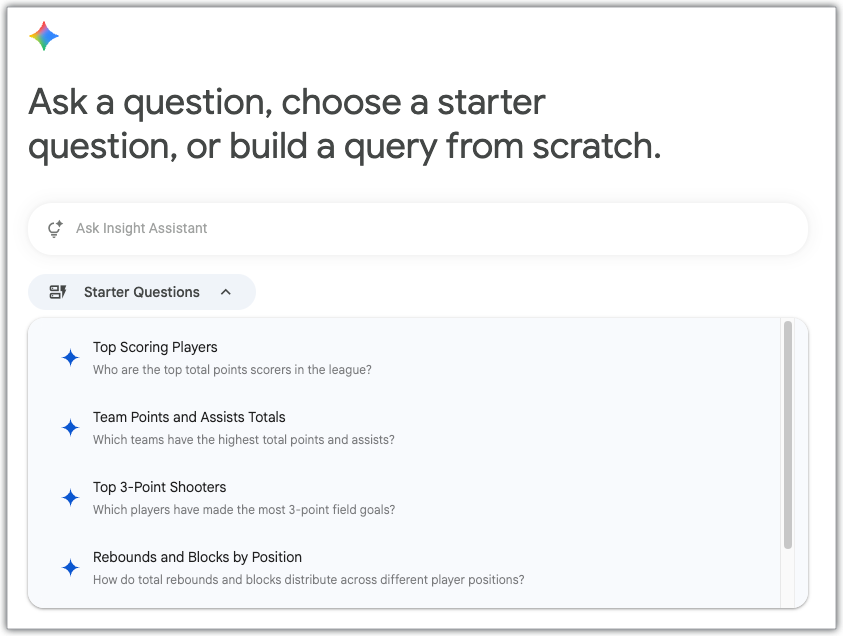This screenshot has width=843, height=636.
Task: Click the sparkle icon beside Top Scoring Players
Action: pos(70,358)
